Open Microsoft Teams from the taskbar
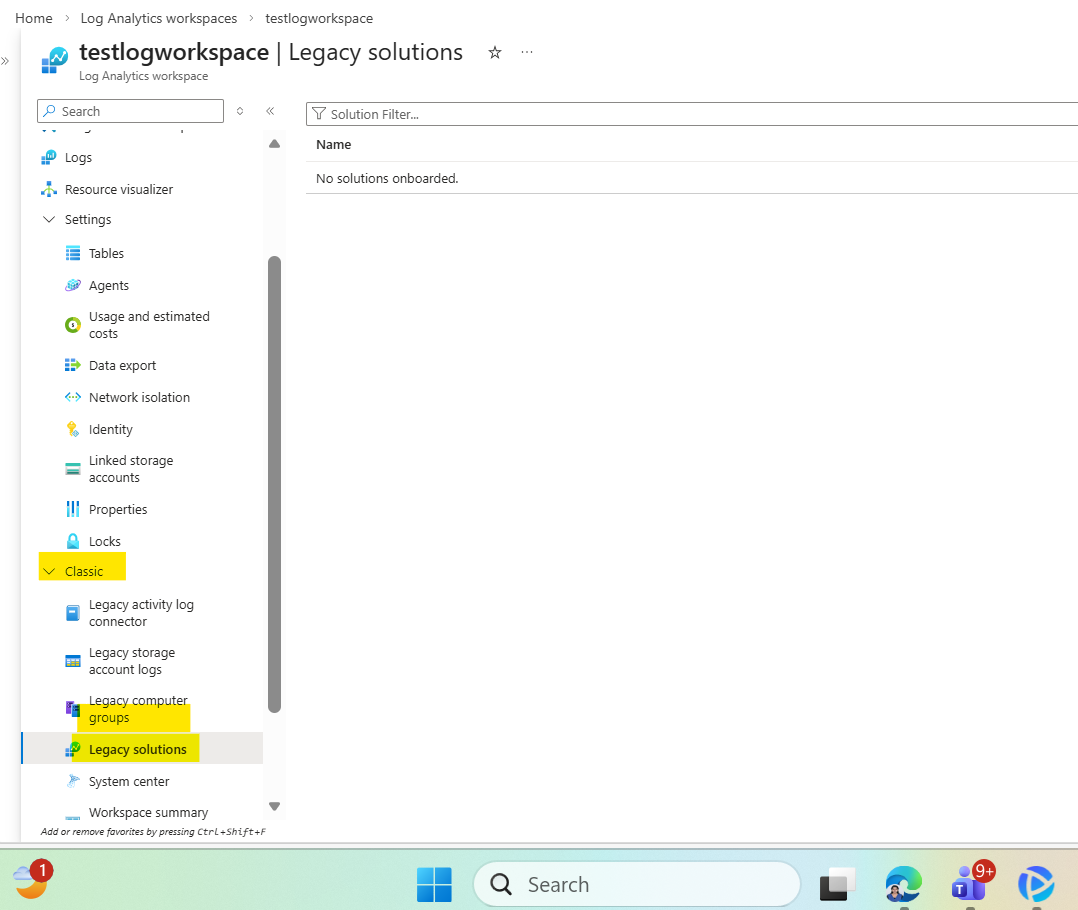 click(969, 883)
